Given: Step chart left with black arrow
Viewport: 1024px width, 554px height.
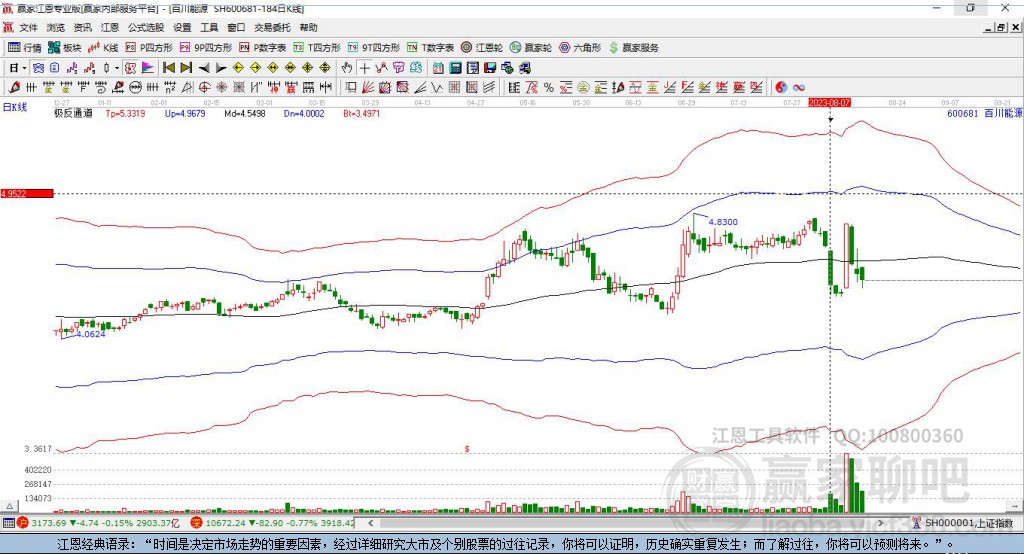Looking at the screenshot, I should [204, 68].
